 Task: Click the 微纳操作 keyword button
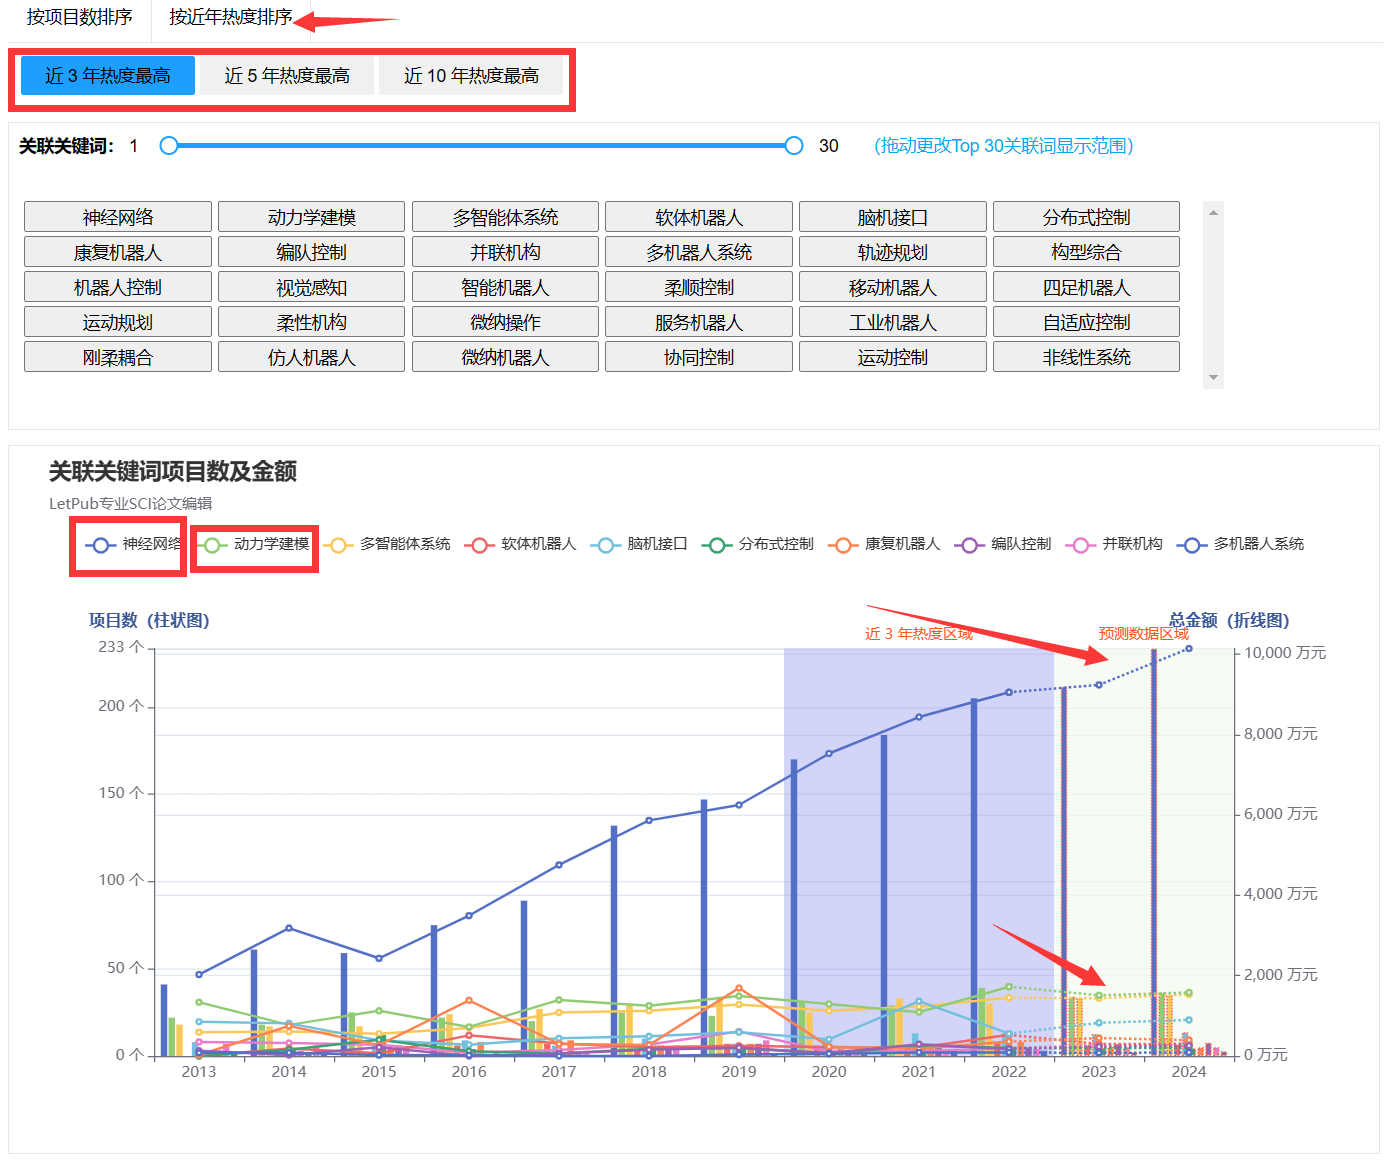click(505, 323)
